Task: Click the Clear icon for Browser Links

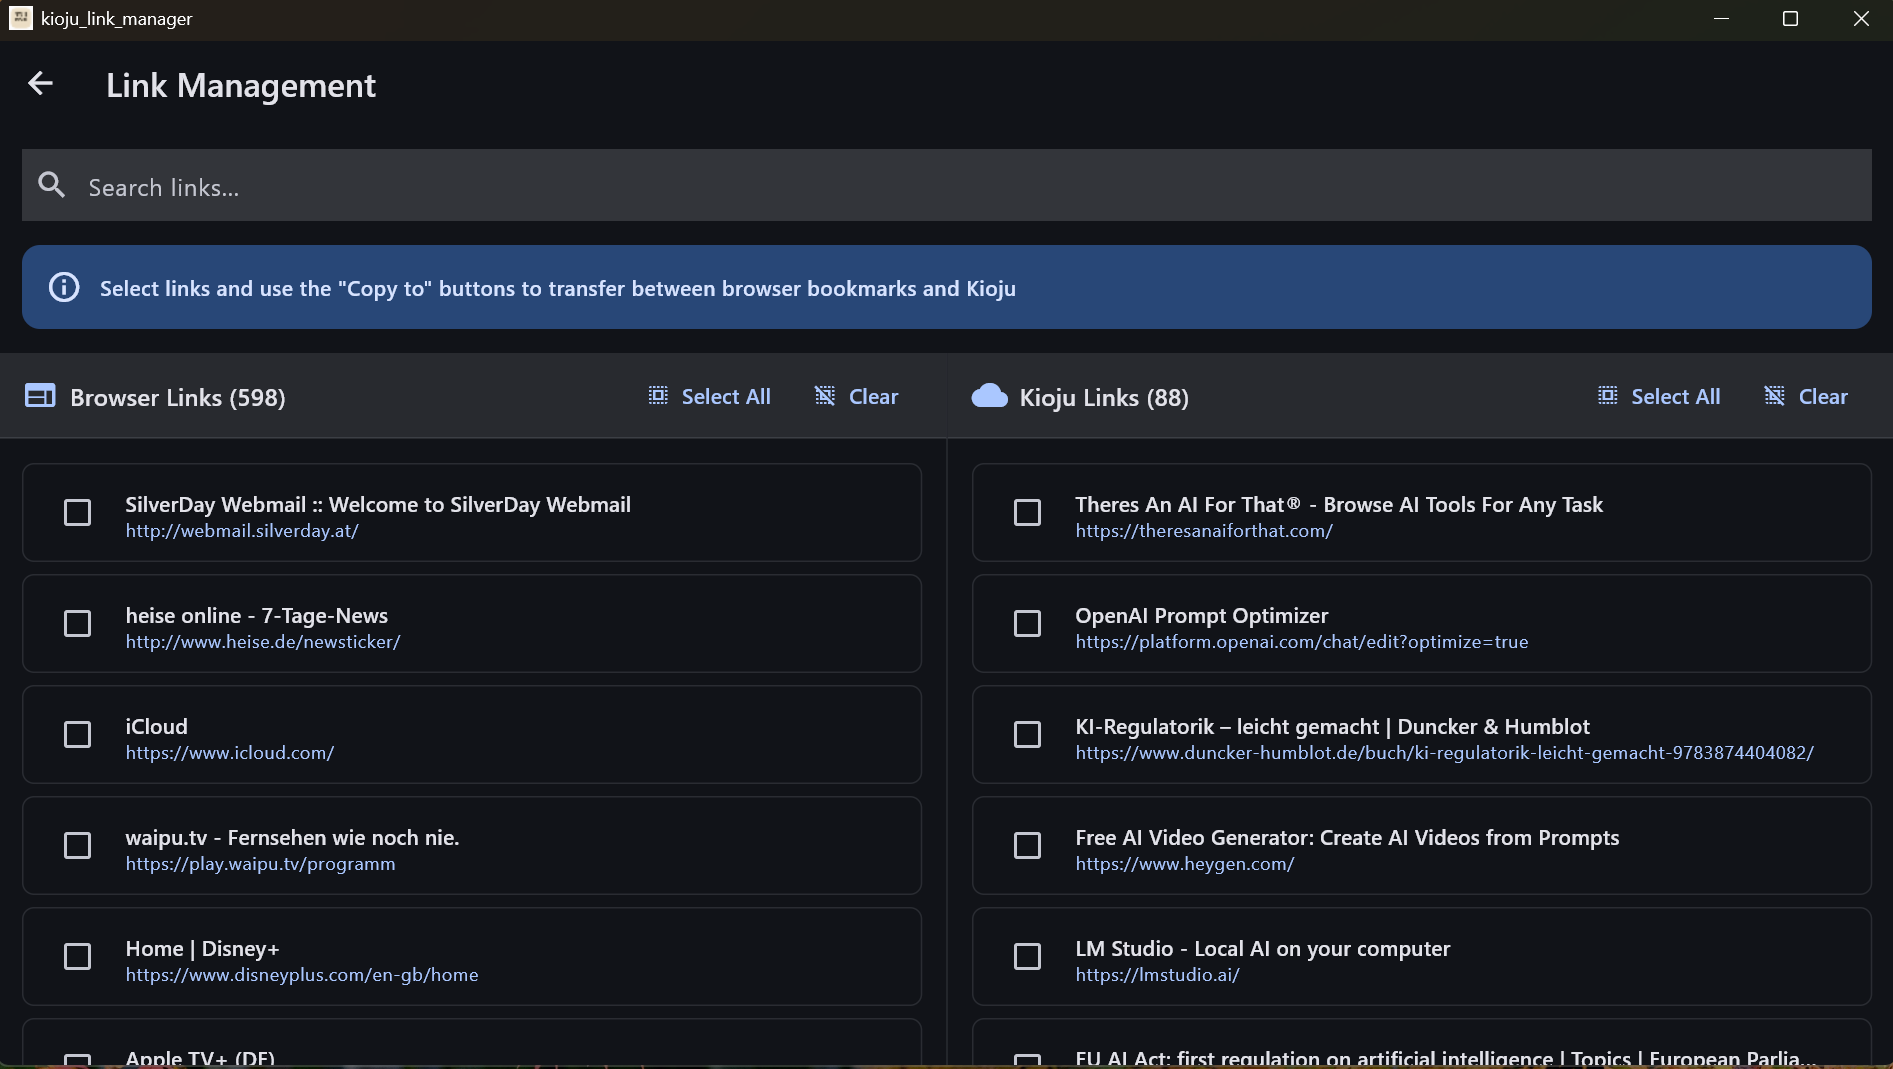Action: pos(824,395)
